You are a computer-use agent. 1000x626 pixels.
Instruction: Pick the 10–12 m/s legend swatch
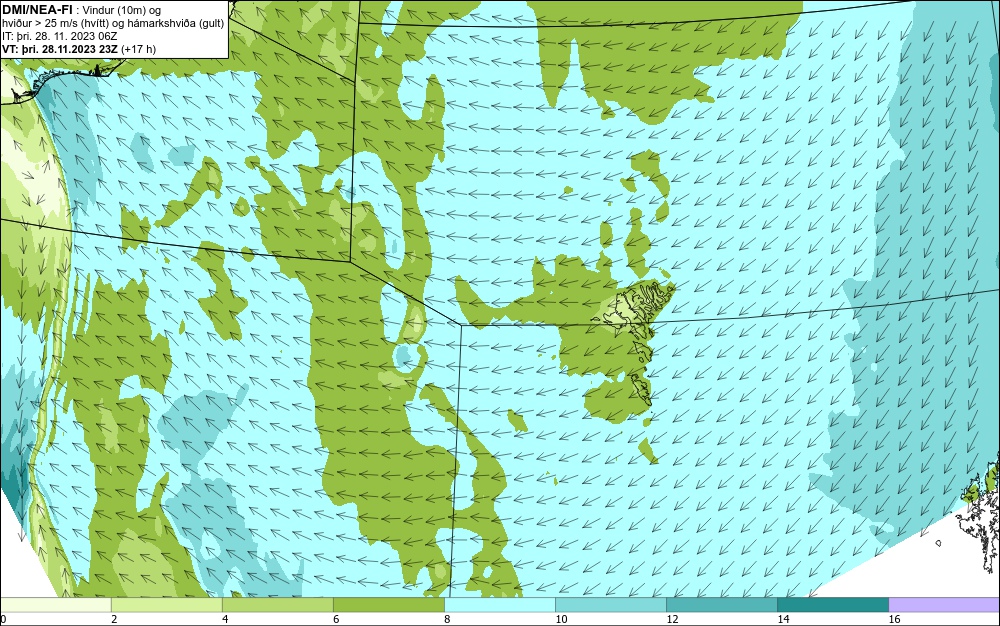coord(611,604)
